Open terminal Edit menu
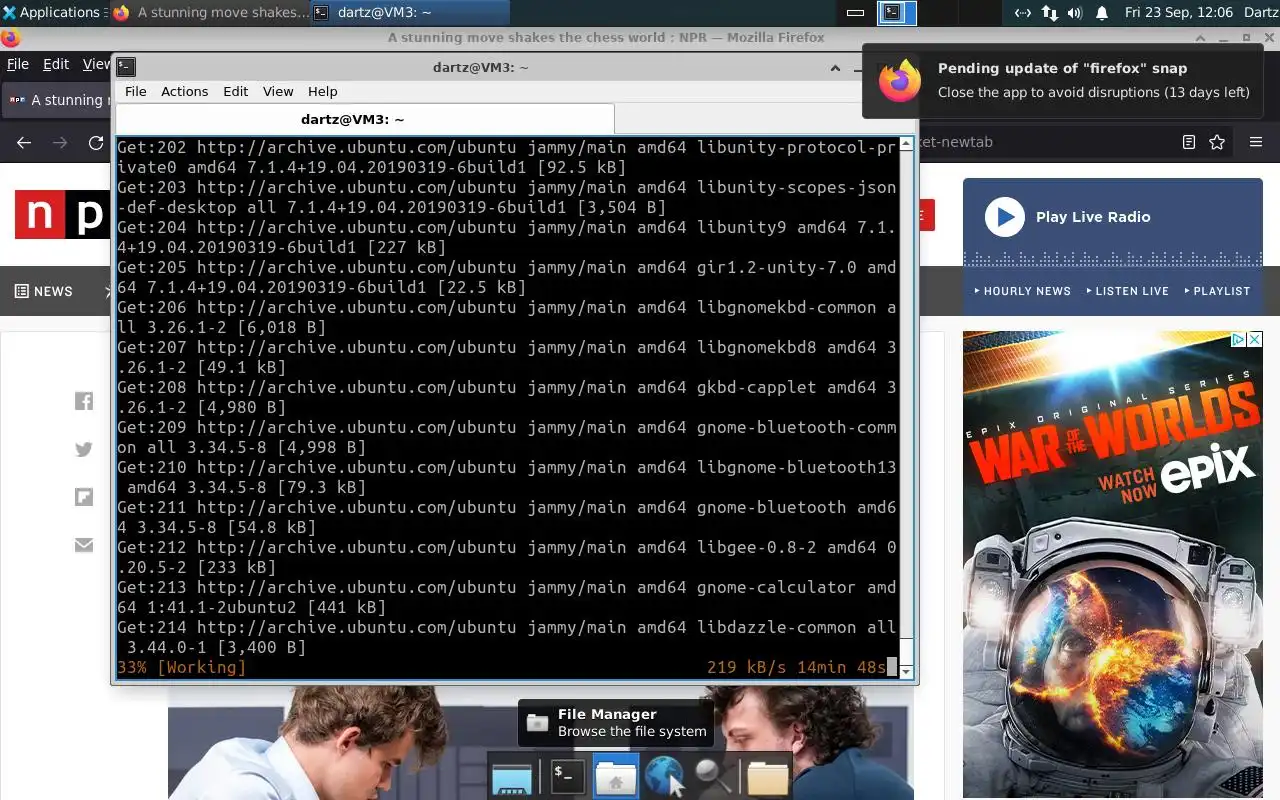This screenshot has width=1280, height=800. (x=236, y=91)
